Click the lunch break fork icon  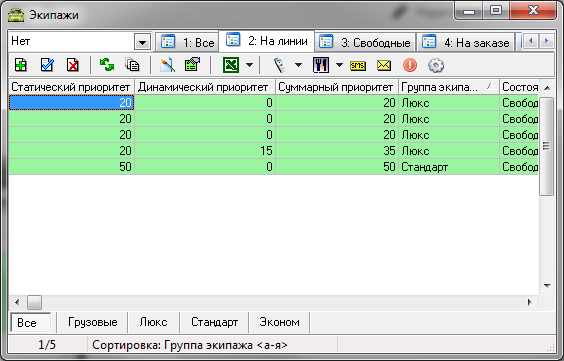(x=320, y=65)
